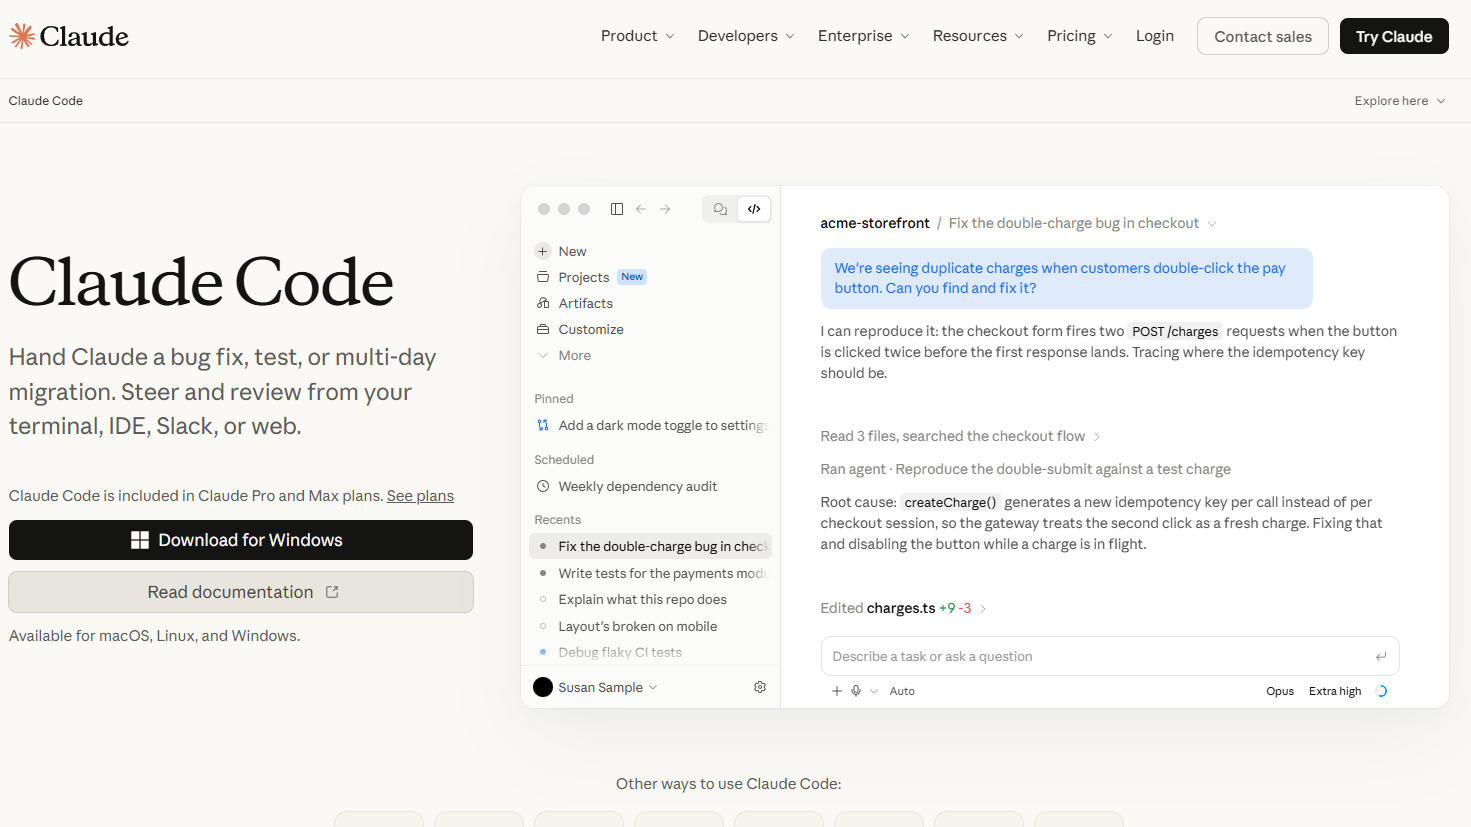Click the Projects icon in the sidebar
The image size is (1471, 827).
[543, 277]
